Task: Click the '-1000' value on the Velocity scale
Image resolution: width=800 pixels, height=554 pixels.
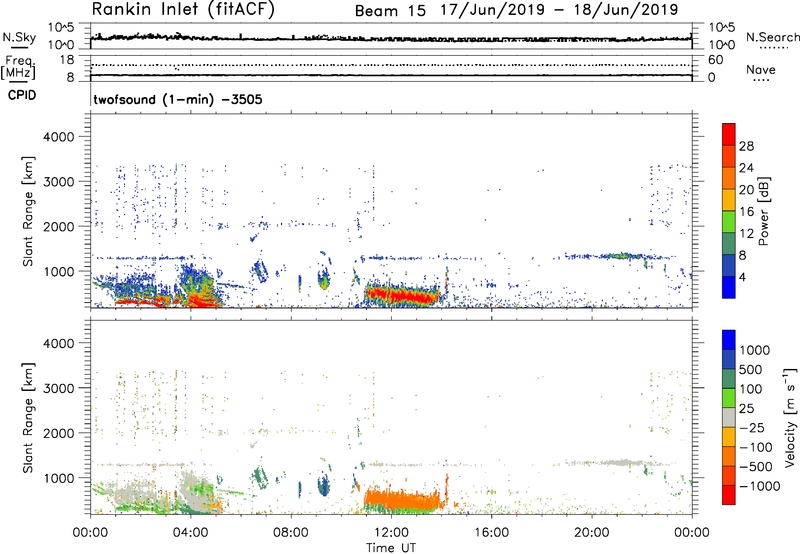Action: 759,486
